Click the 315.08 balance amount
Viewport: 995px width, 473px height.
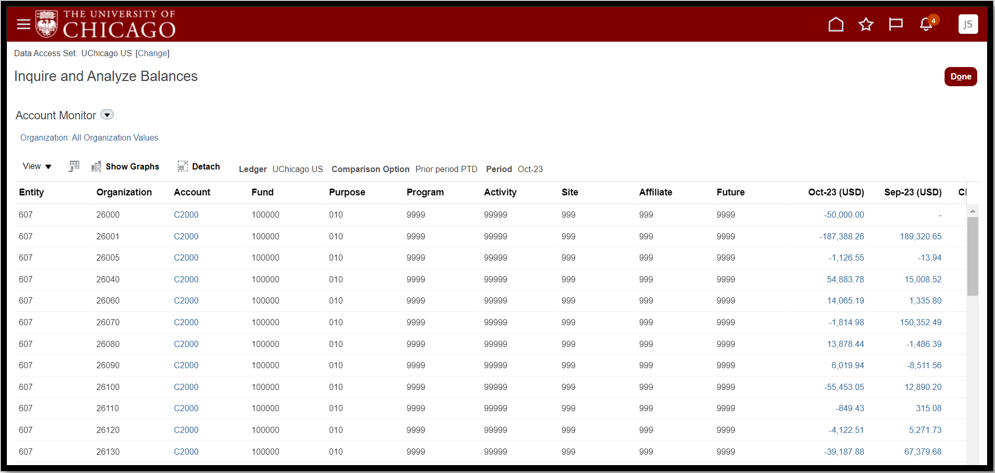click(x=930, y=408)
